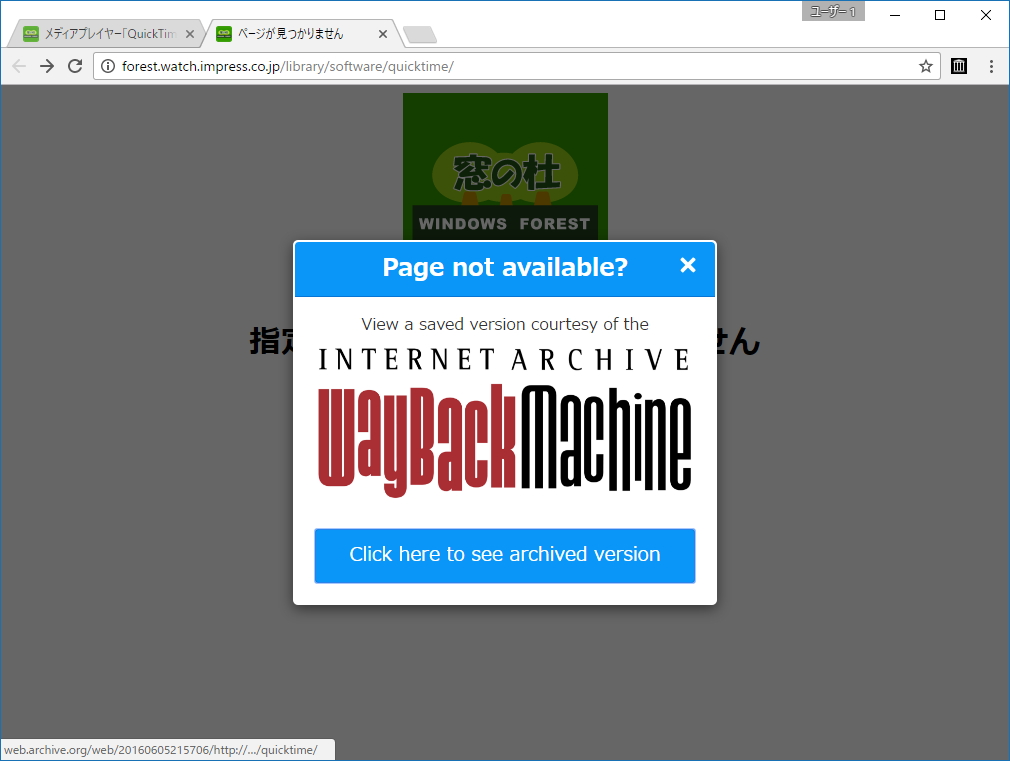Reload the page using the refresh icon
Screen dimensions: 1010x761
[x=74, y=66]
